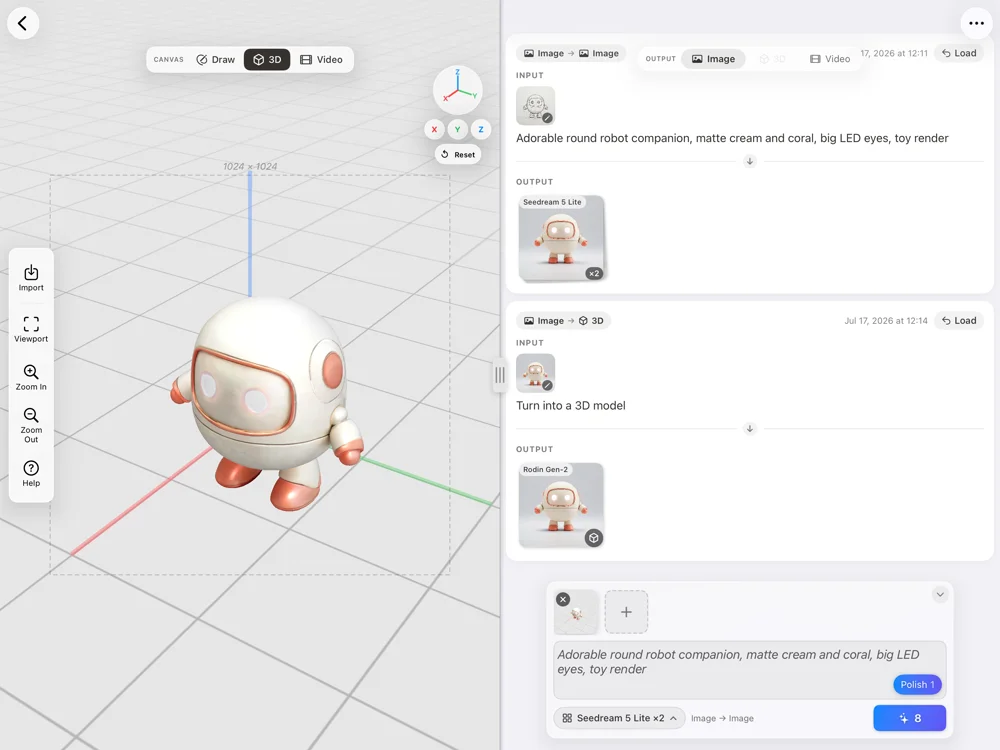
Task: Reset the 3D camera view
Action: (x=458, y=154)
